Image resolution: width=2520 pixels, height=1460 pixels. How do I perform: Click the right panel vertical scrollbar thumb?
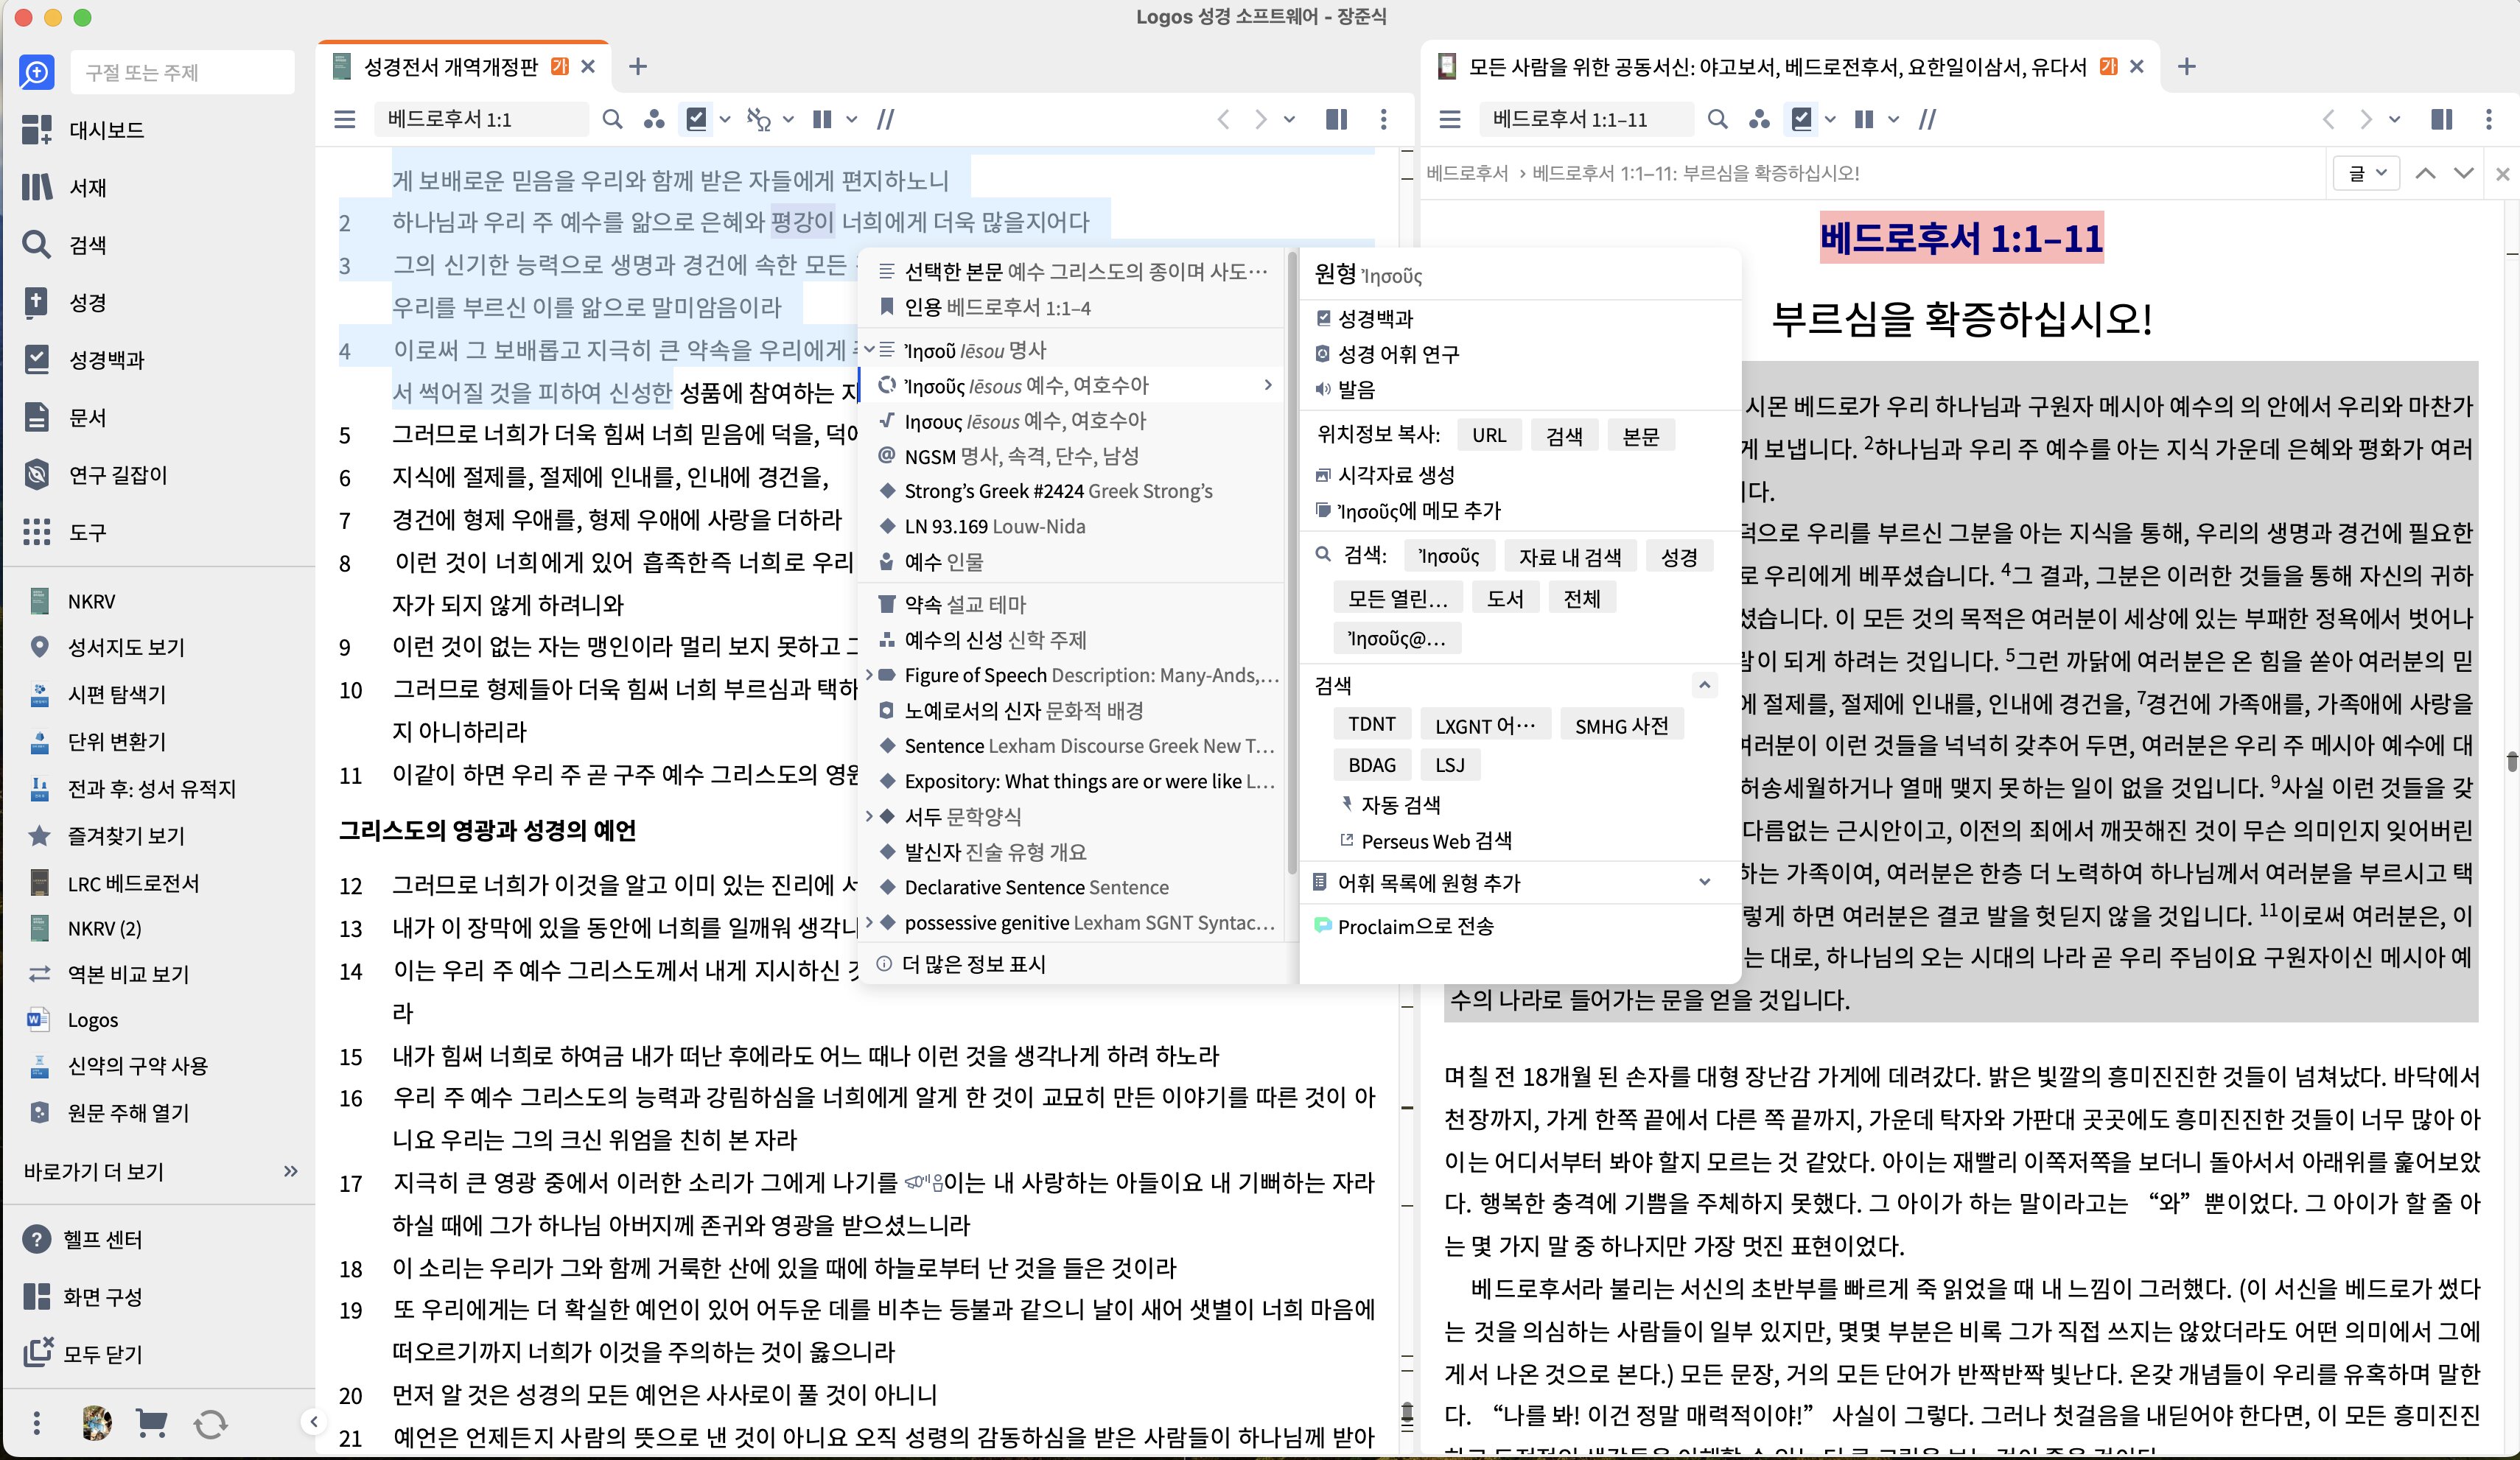2511,762
